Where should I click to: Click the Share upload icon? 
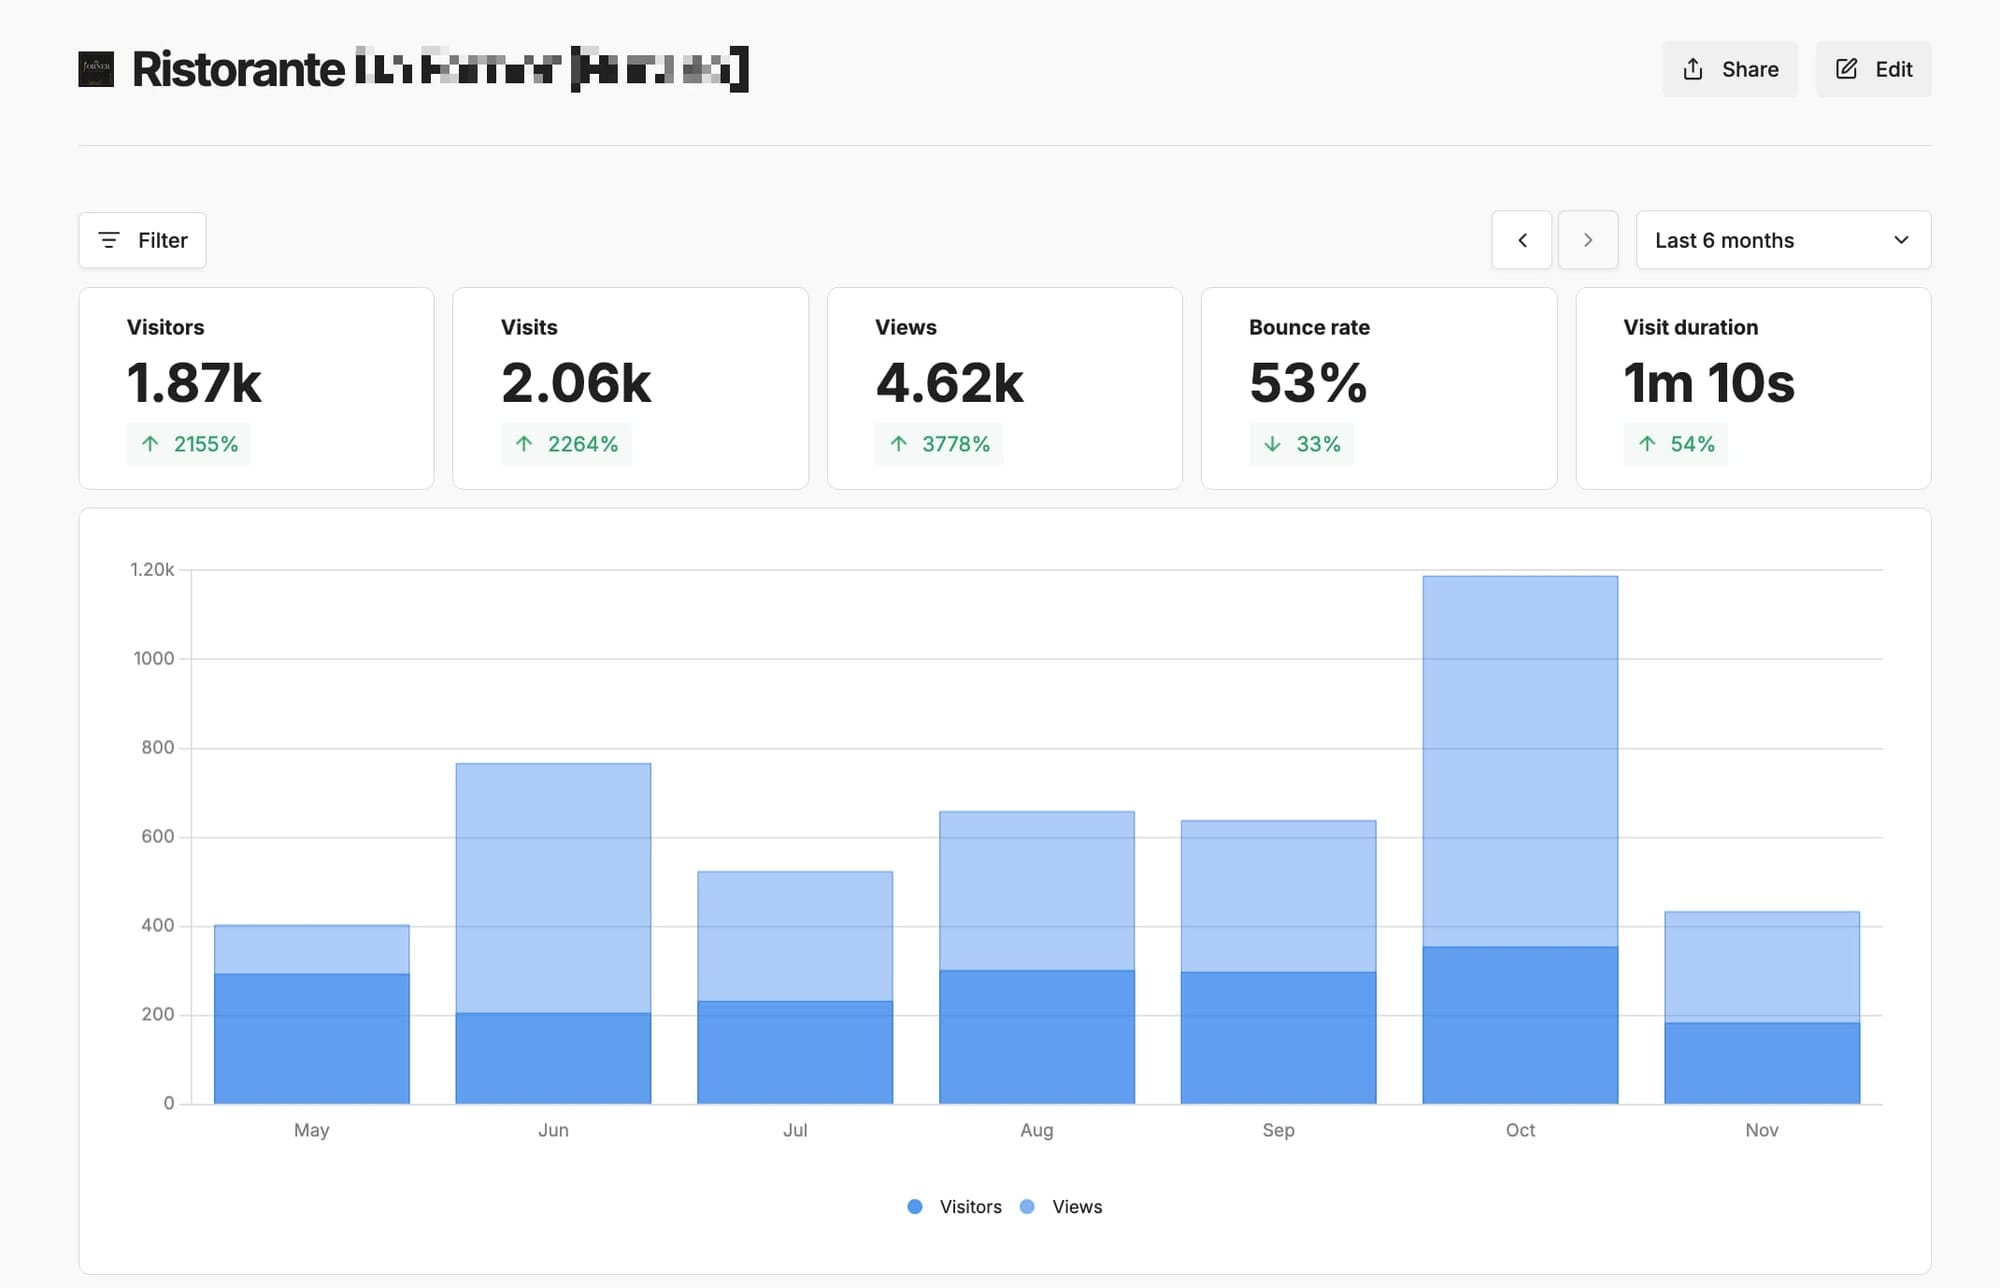click(1692, 69)
